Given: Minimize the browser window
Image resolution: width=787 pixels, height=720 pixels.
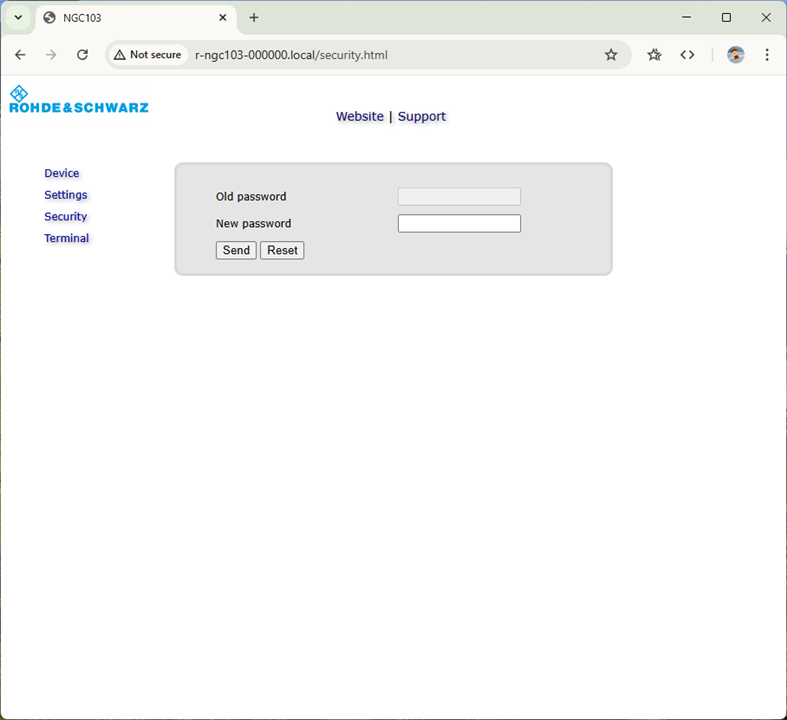Looking at the screenshot, I should click(686, 18).
